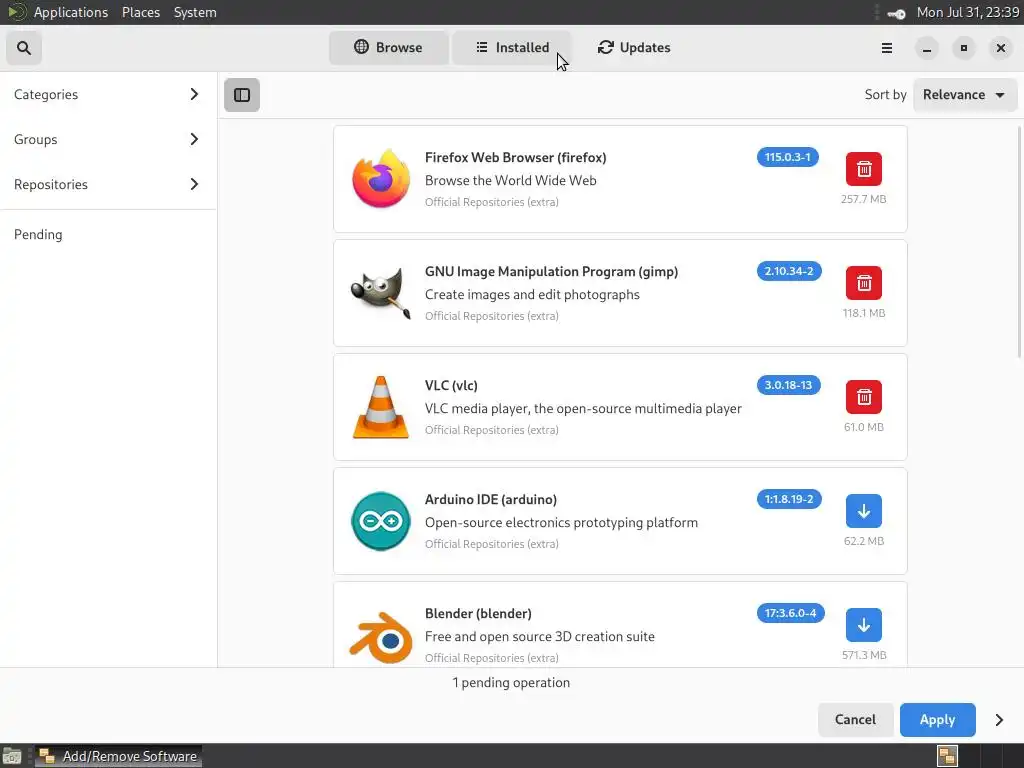Click the Blender logo icon

coord(381,637)
